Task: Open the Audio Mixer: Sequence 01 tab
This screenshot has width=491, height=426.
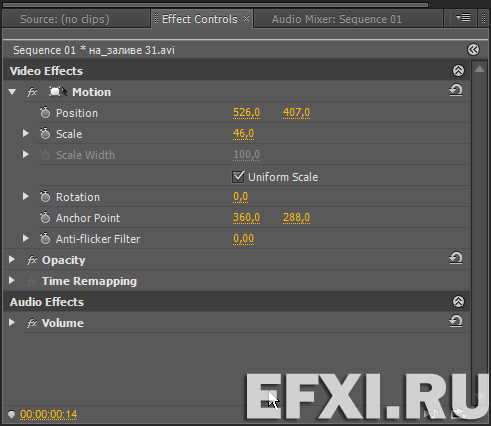Action: coord(337,19)
